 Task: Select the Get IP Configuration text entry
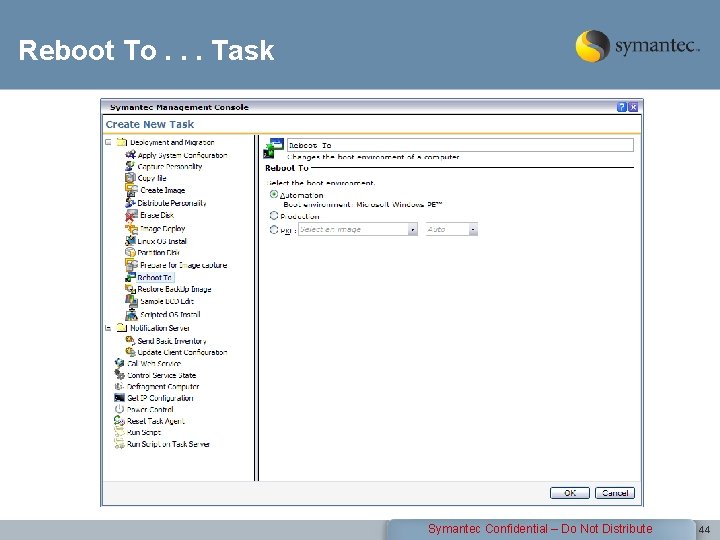160,398
